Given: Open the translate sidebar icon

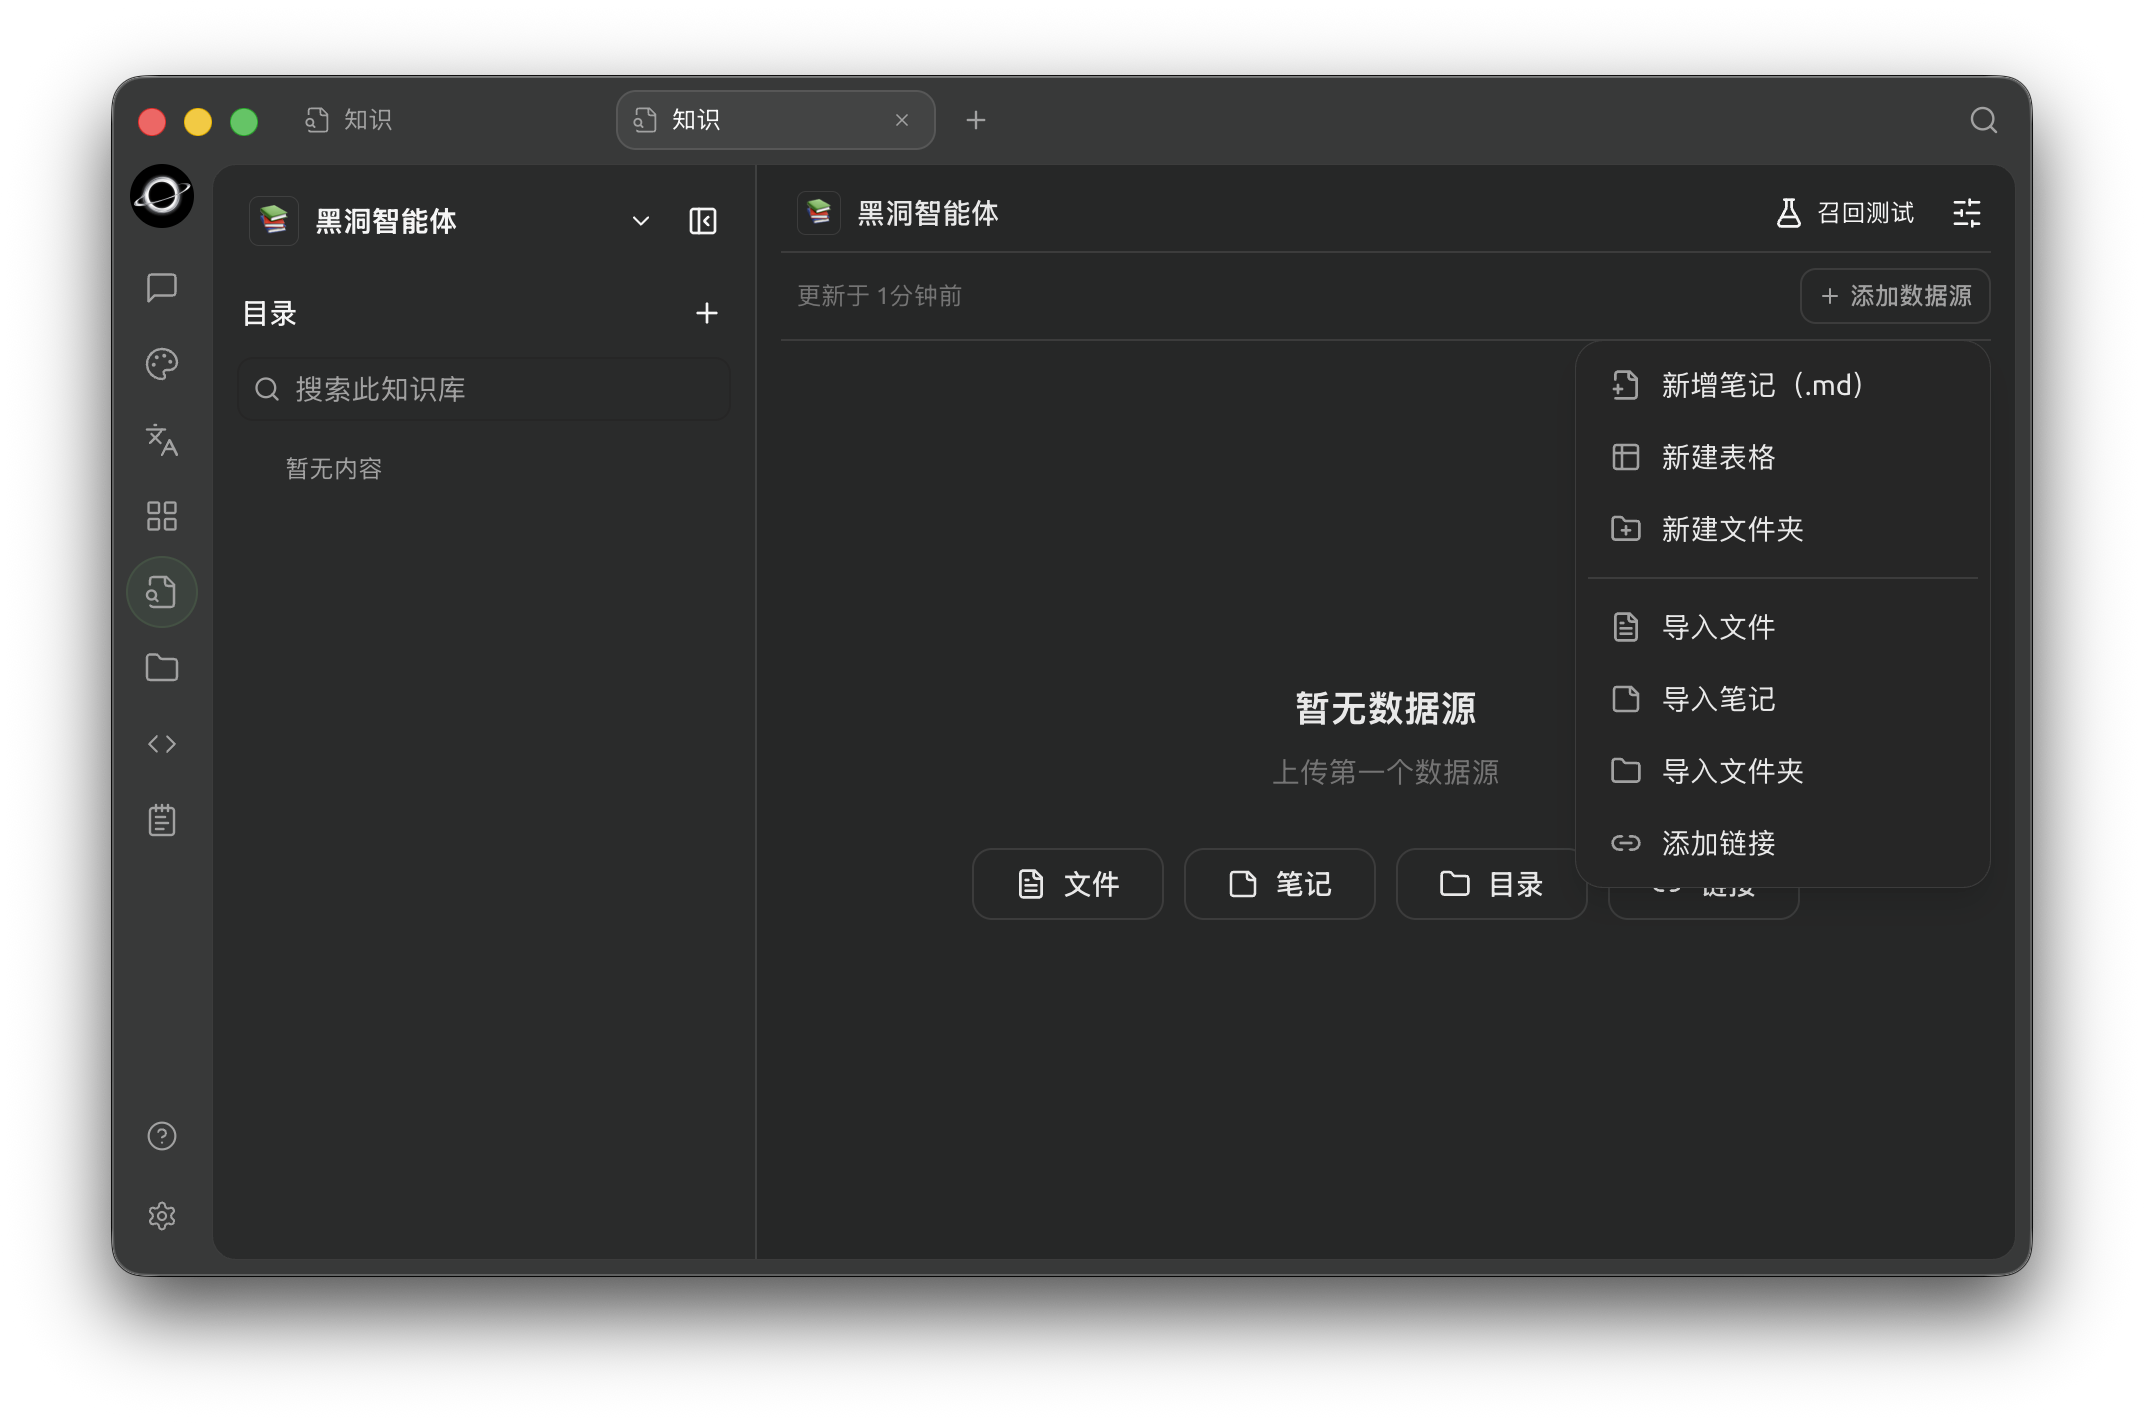Looking at the screenshot, I should (161, 440).
